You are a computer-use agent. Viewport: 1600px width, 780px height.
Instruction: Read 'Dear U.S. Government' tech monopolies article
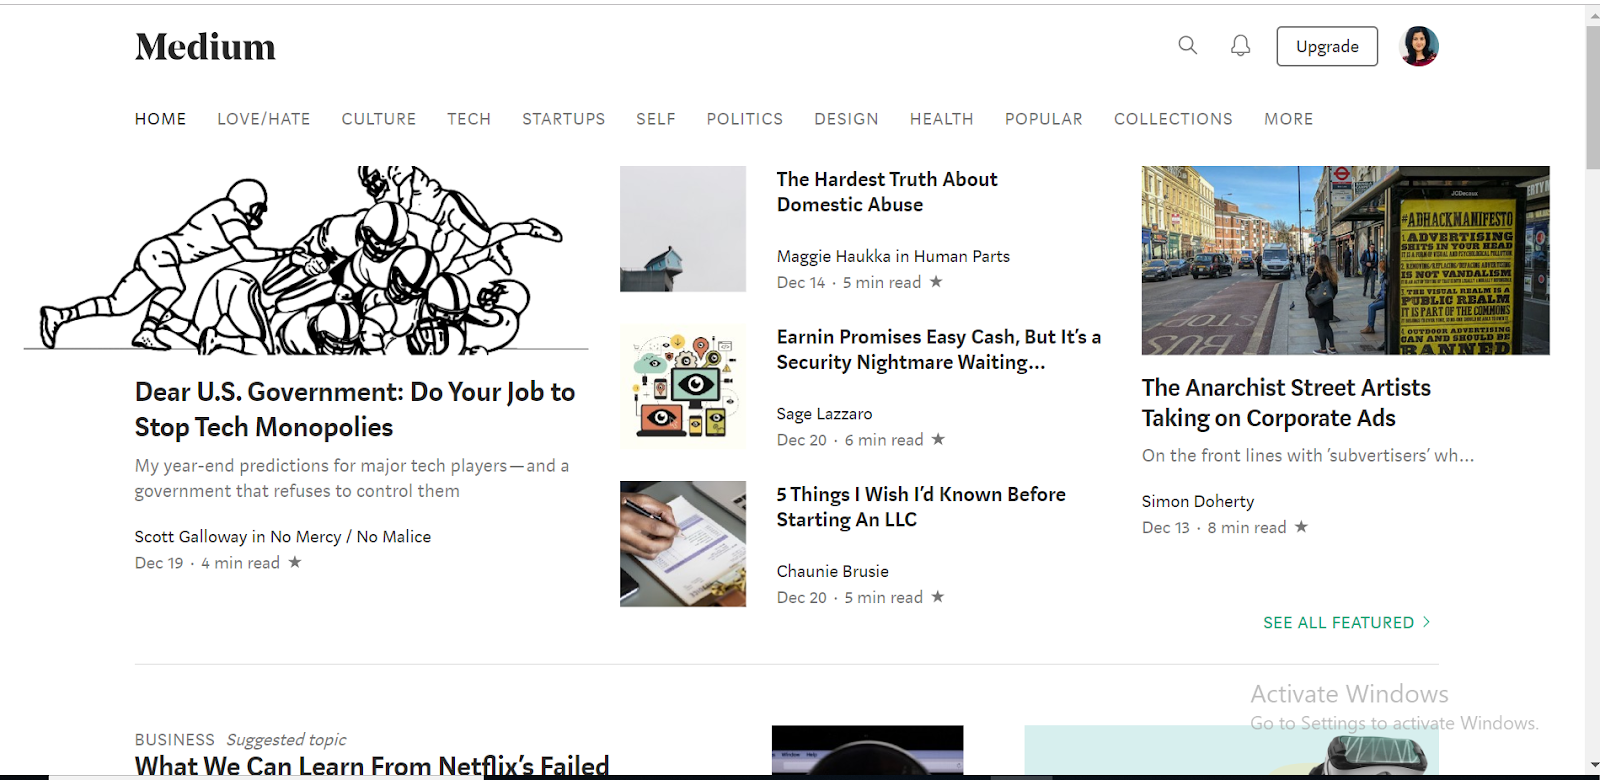[x=355, y=409]
